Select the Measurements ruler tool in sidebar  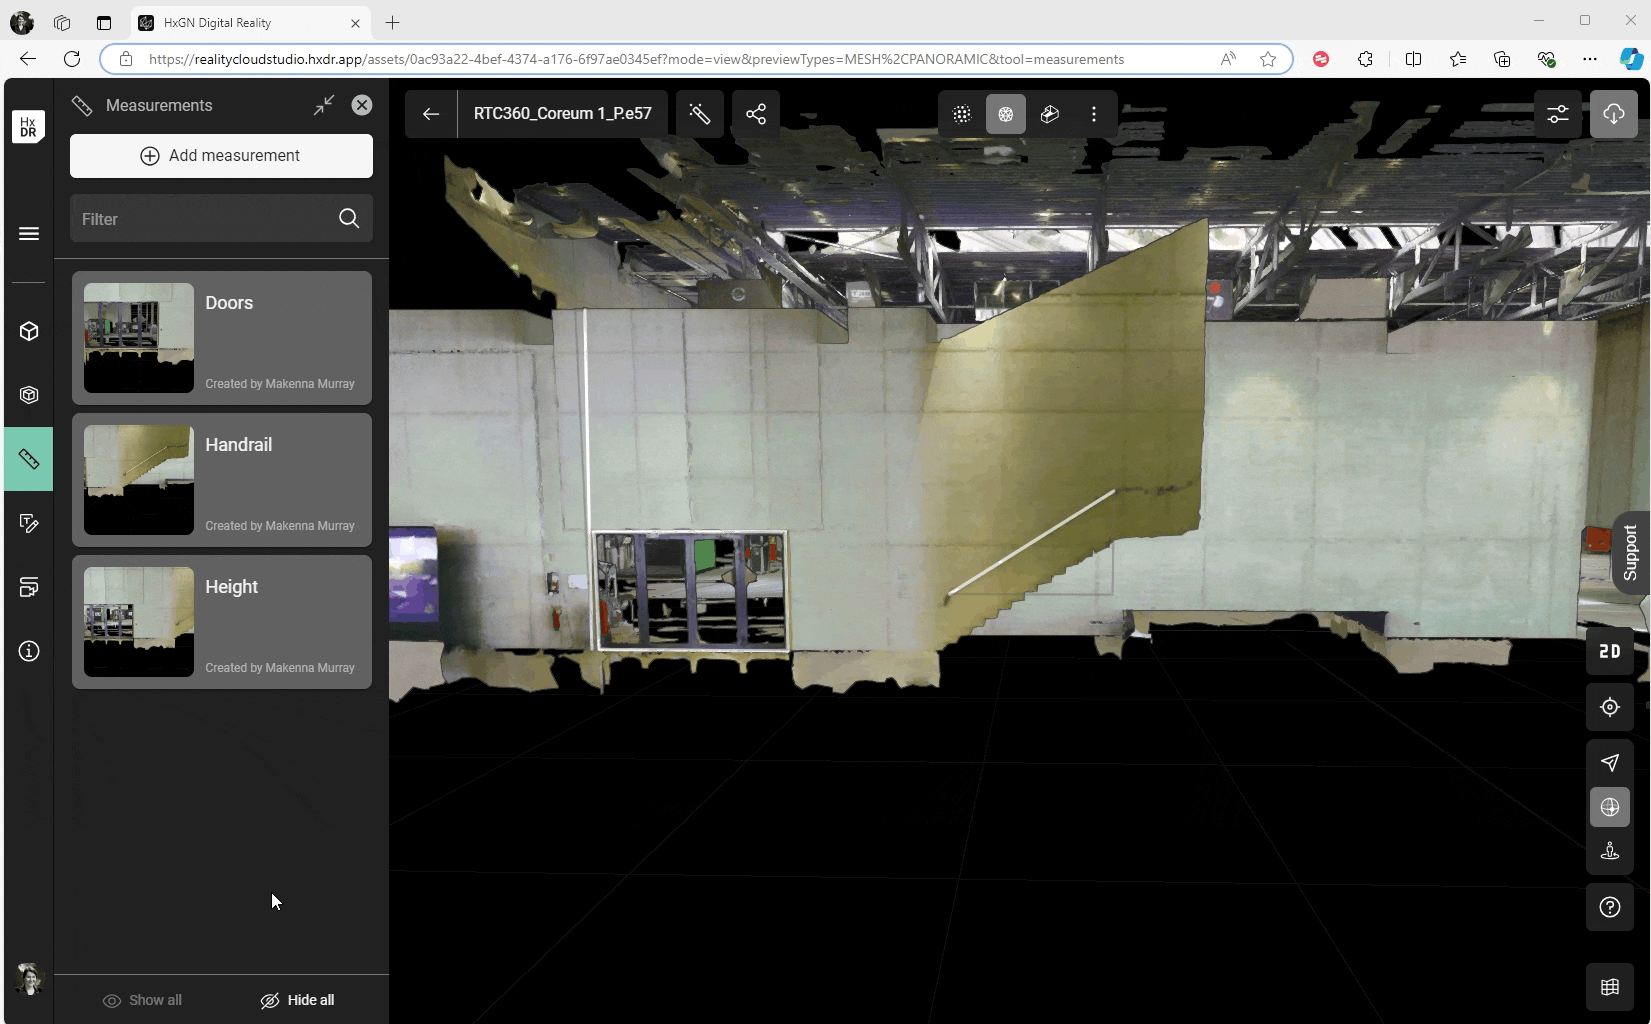(28, 460)
